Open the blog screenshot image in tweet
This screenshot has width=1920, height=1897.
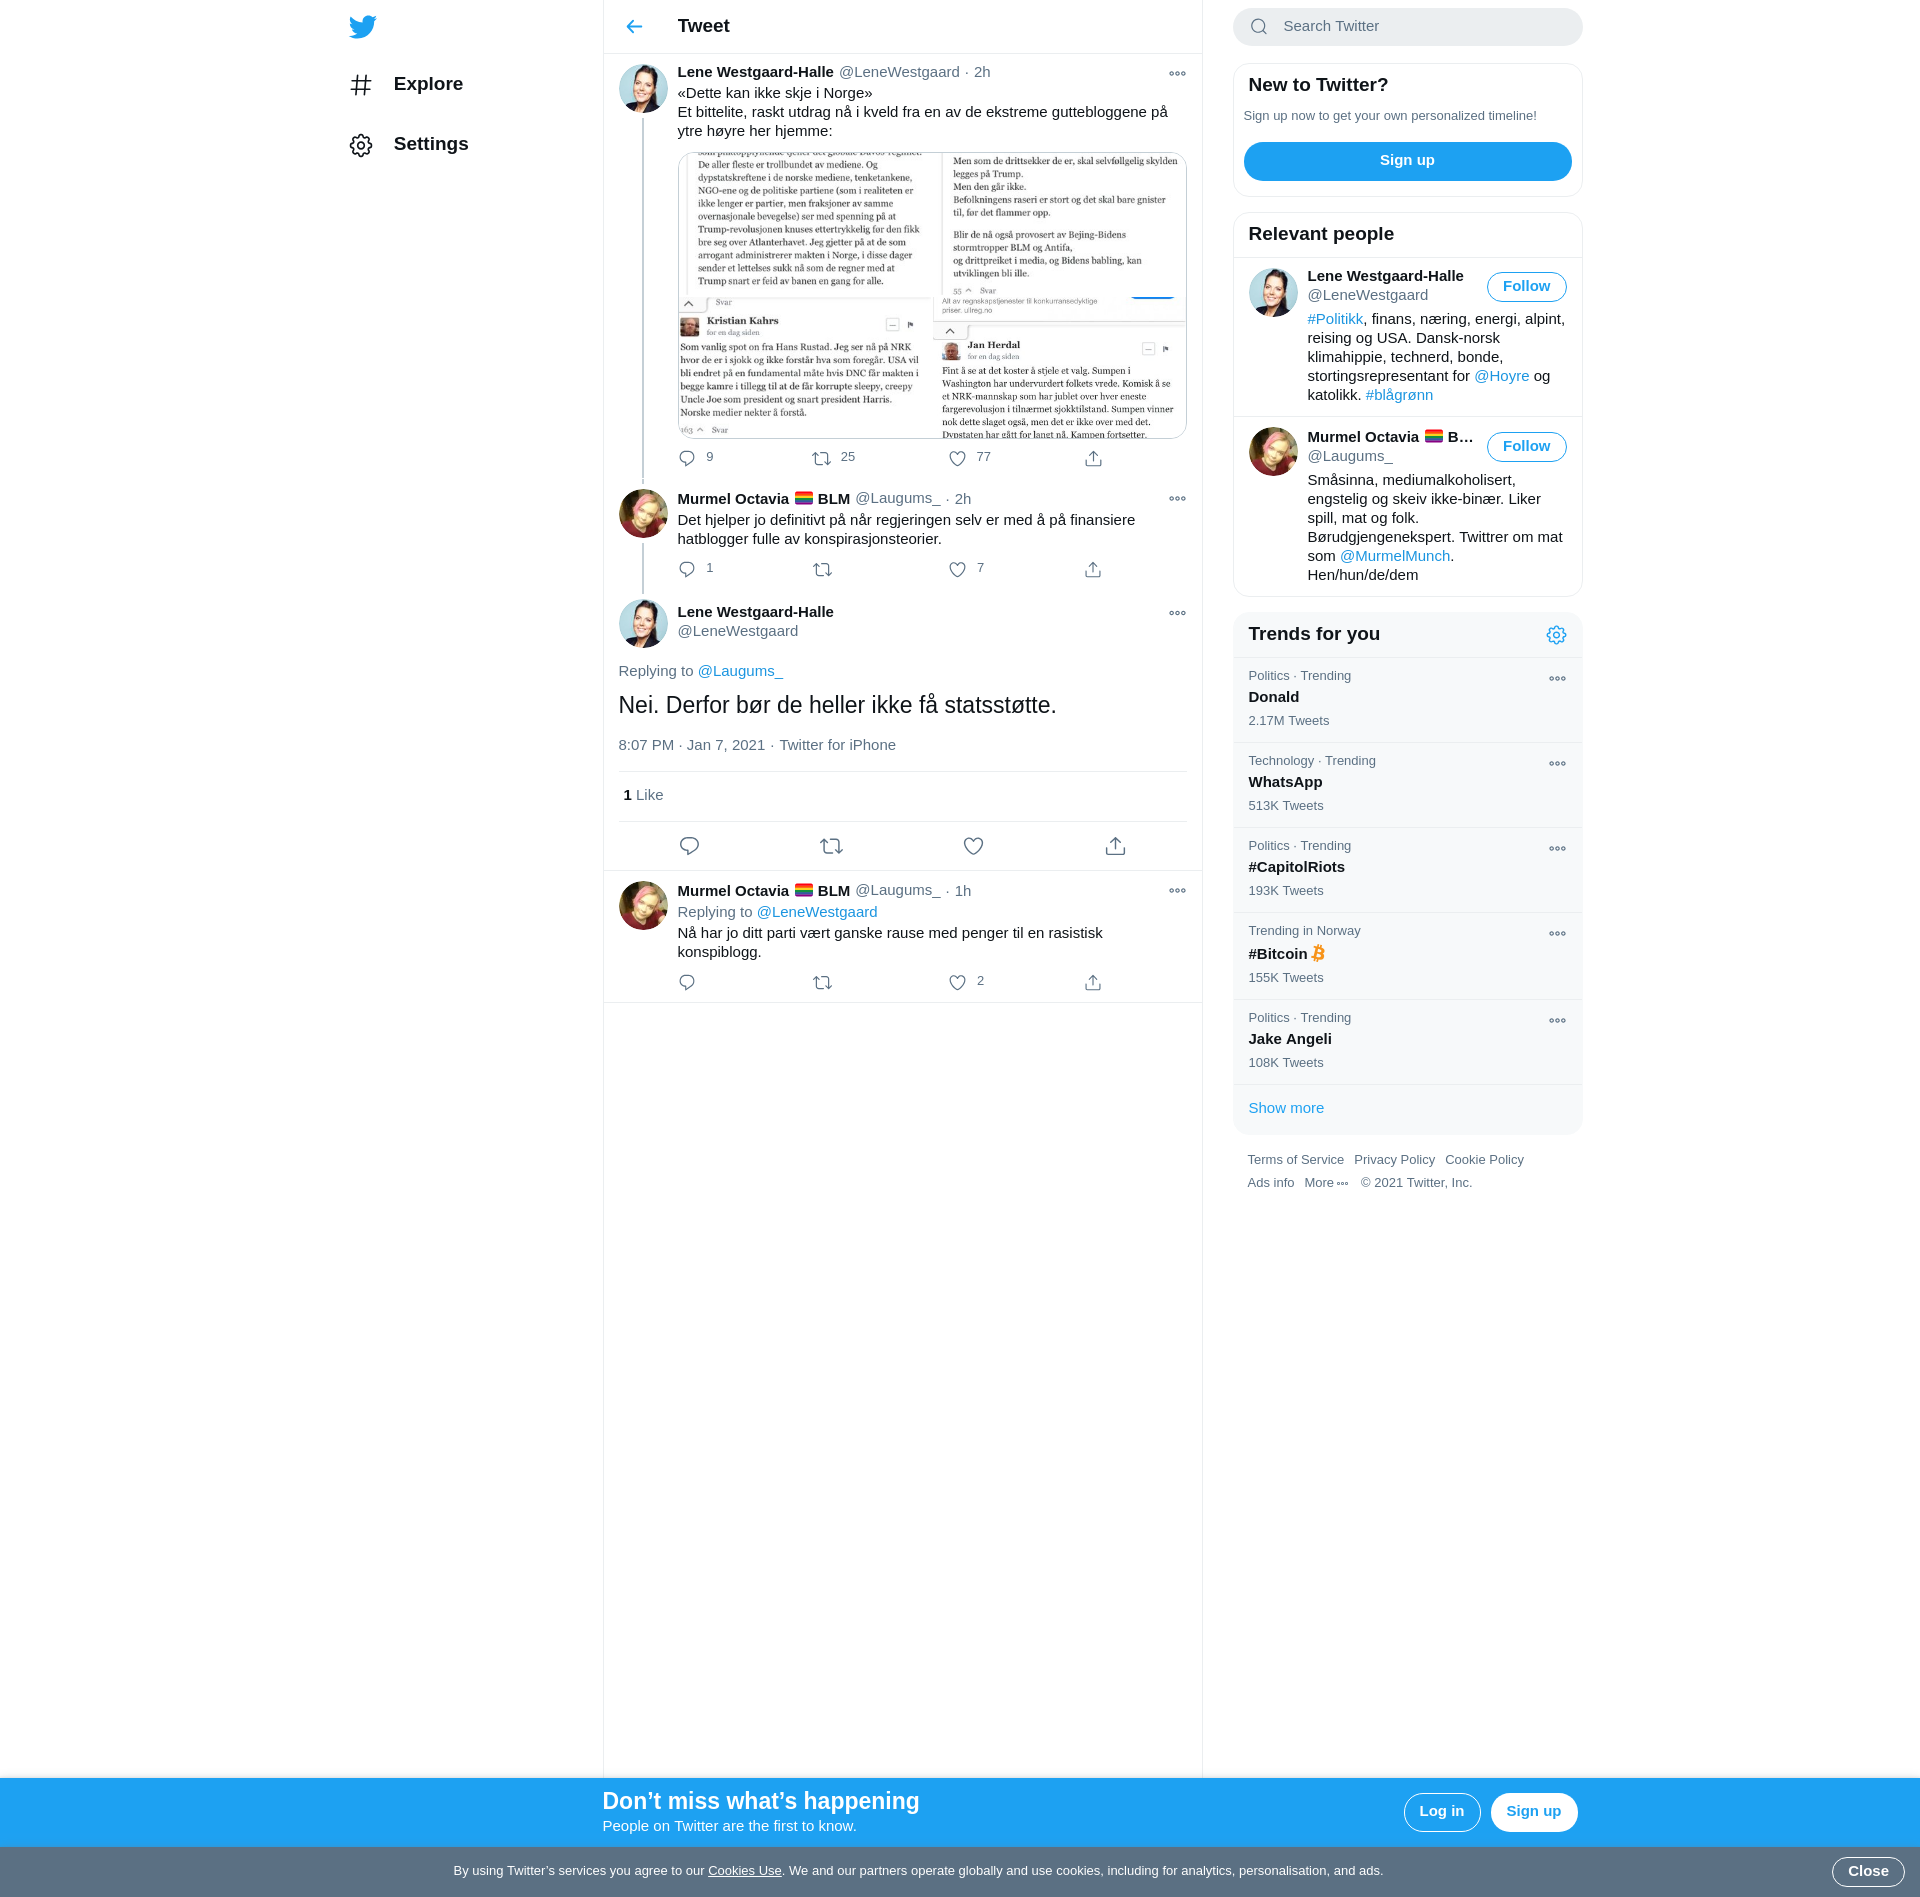932,295
